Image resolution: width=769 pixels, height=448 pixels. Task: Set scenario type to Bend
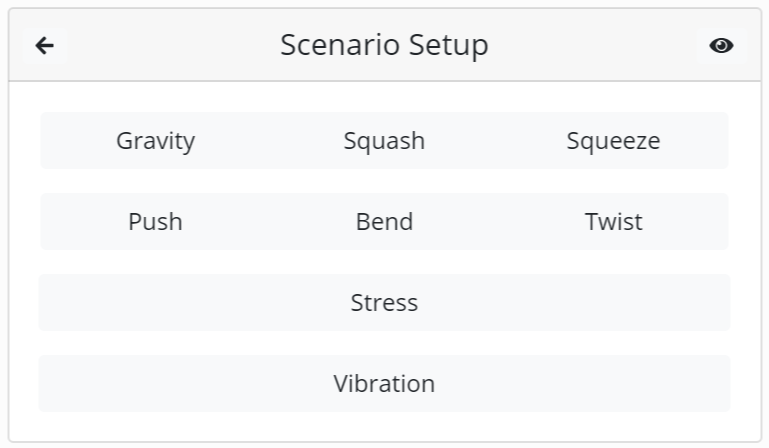384,222
